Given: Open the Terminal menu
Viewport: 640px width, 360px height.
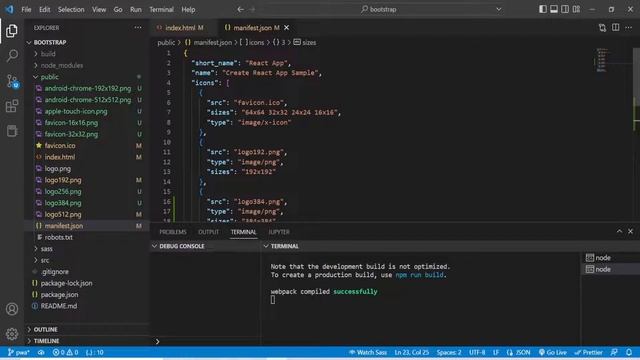Looking at the screenshot, I should point(161,9).
